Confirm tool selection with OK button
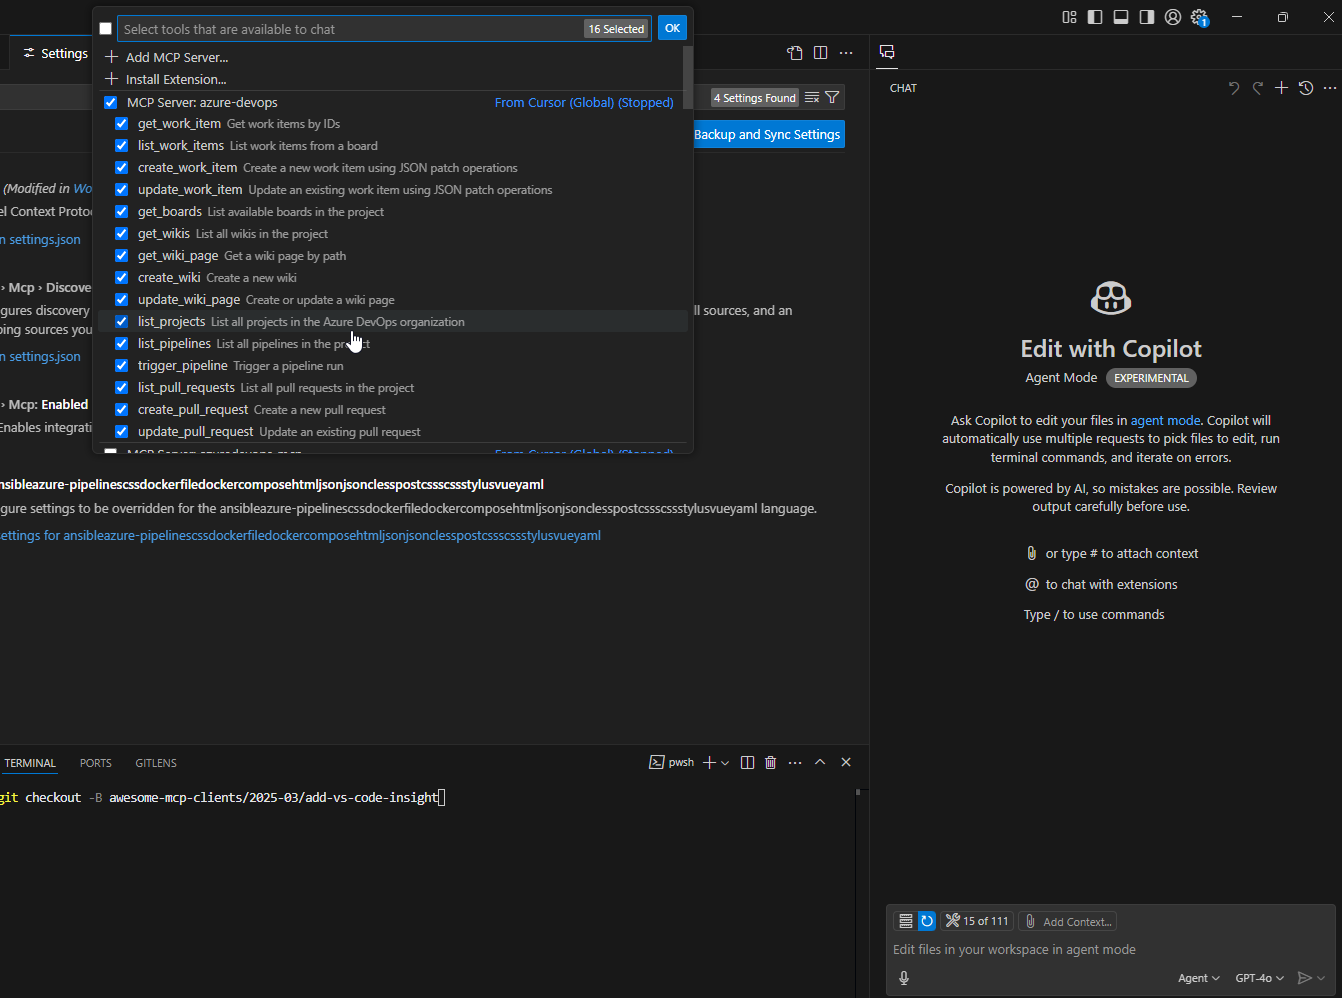 [672, 29]
